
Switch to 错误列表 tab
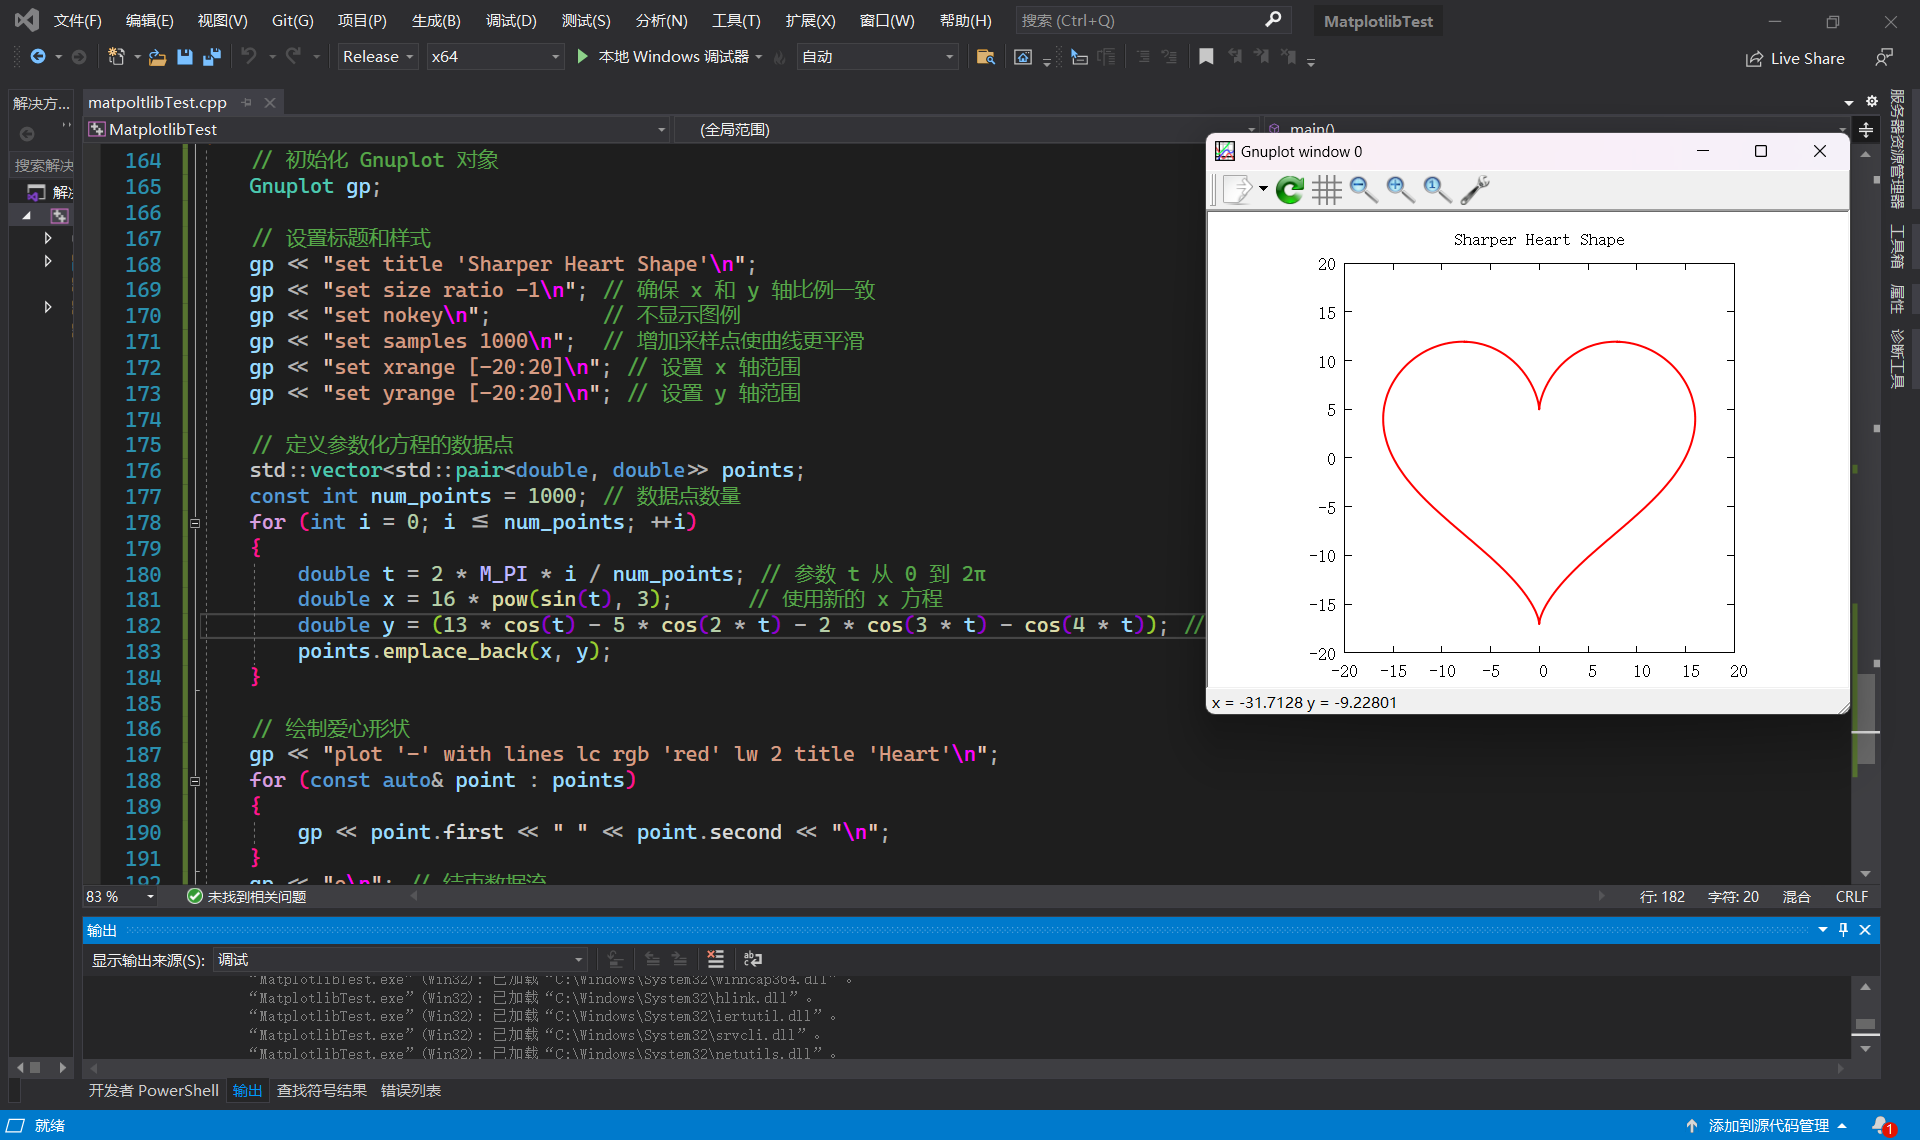[x=410, y=1090]
